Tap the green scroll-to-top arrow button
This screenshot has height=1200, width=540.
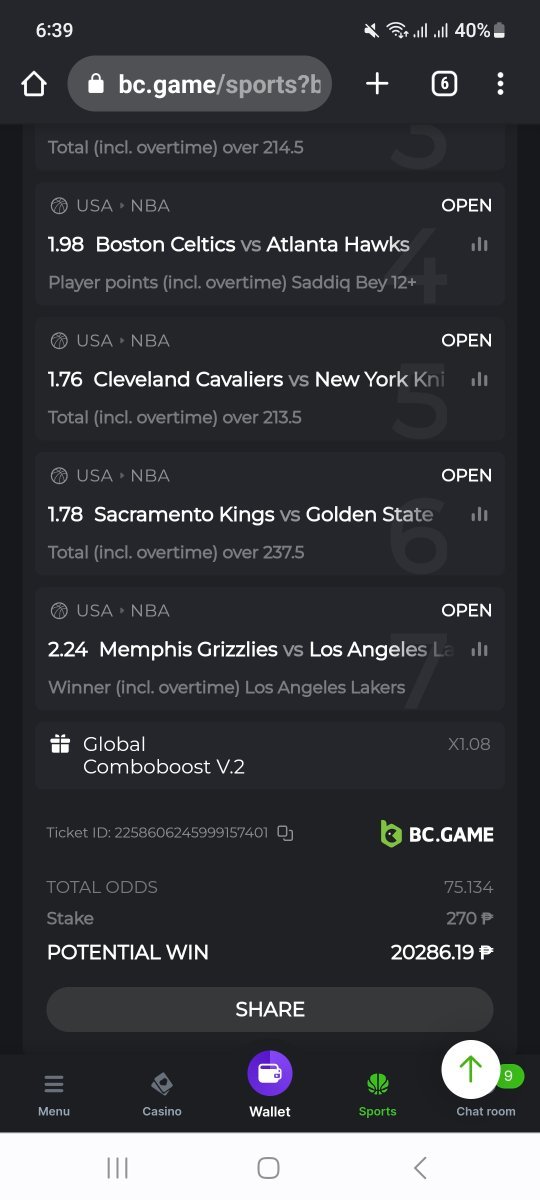[x=470, y=1070]
